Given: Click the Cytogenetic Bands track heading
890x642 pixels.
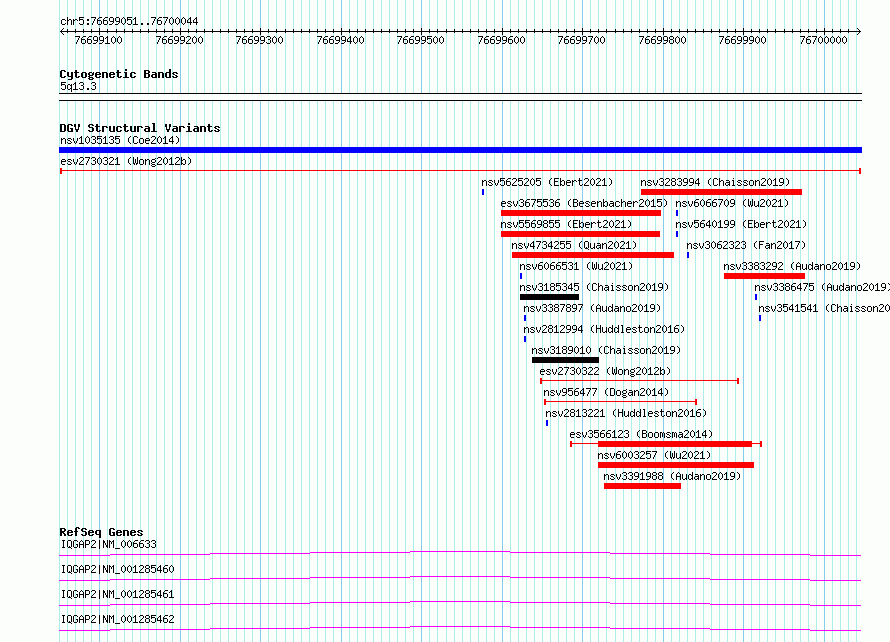Looking at the screenshot, I should [x=119, y=74].
